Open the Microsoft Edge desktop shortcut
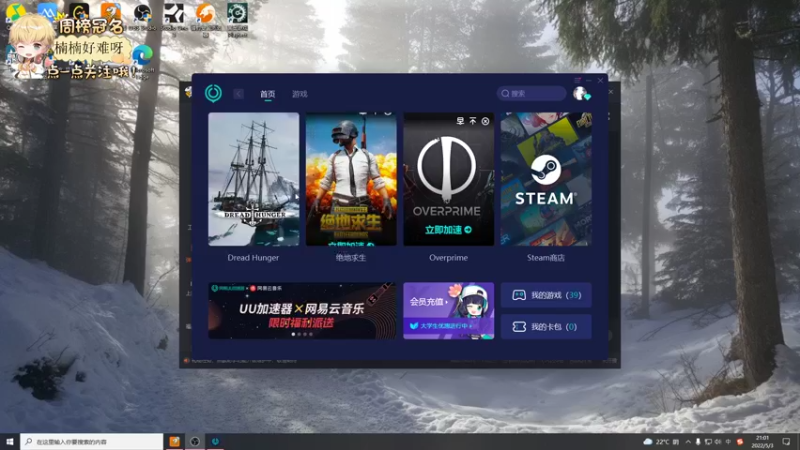This screenshot has width=800, height=450. pos(142,55)
